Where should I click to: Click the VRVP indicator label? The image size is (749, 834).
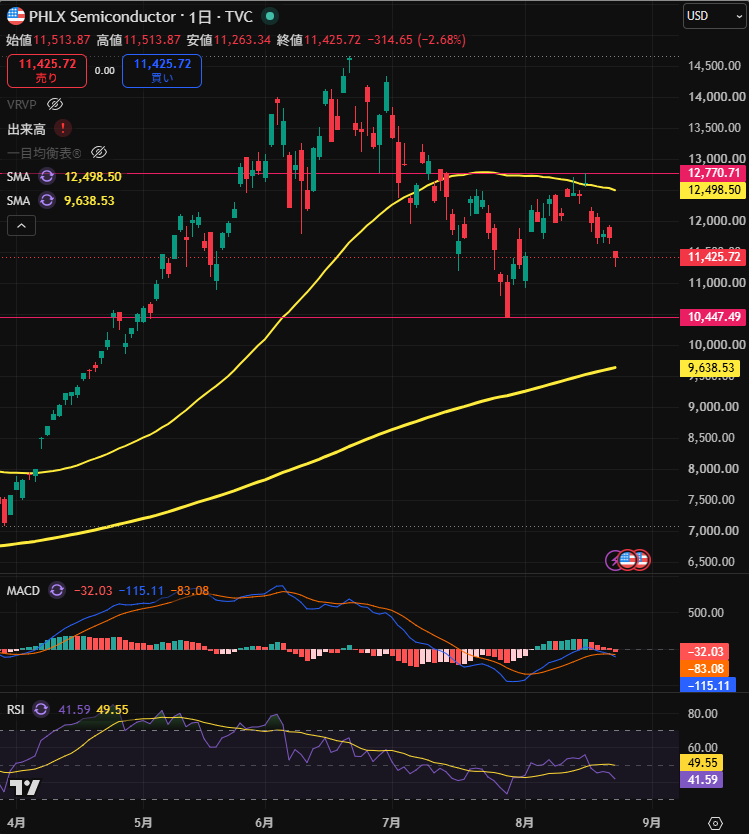[x=22, y=104]
